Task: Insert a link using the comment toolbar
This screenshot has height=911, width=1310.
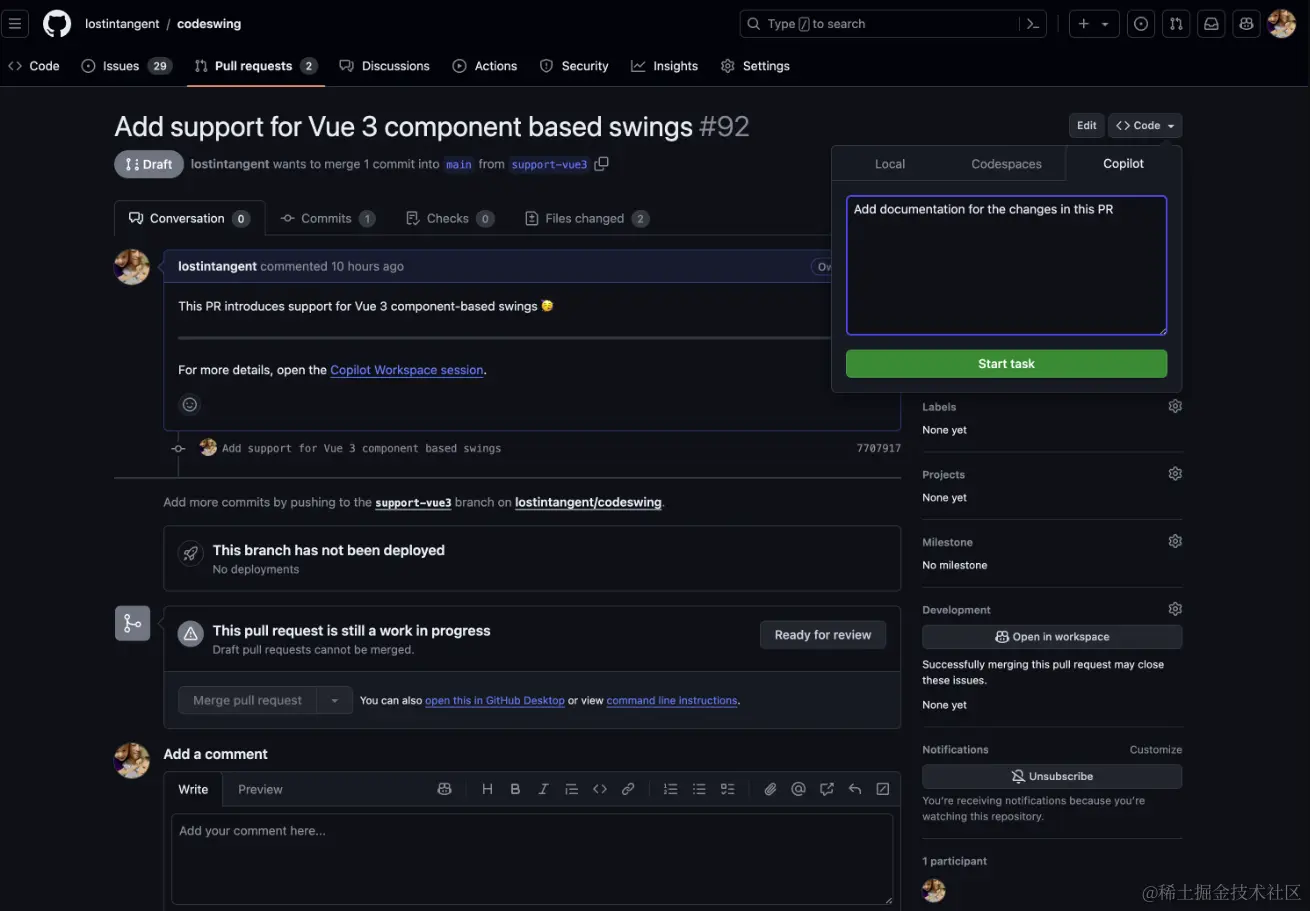Action: 628,789
